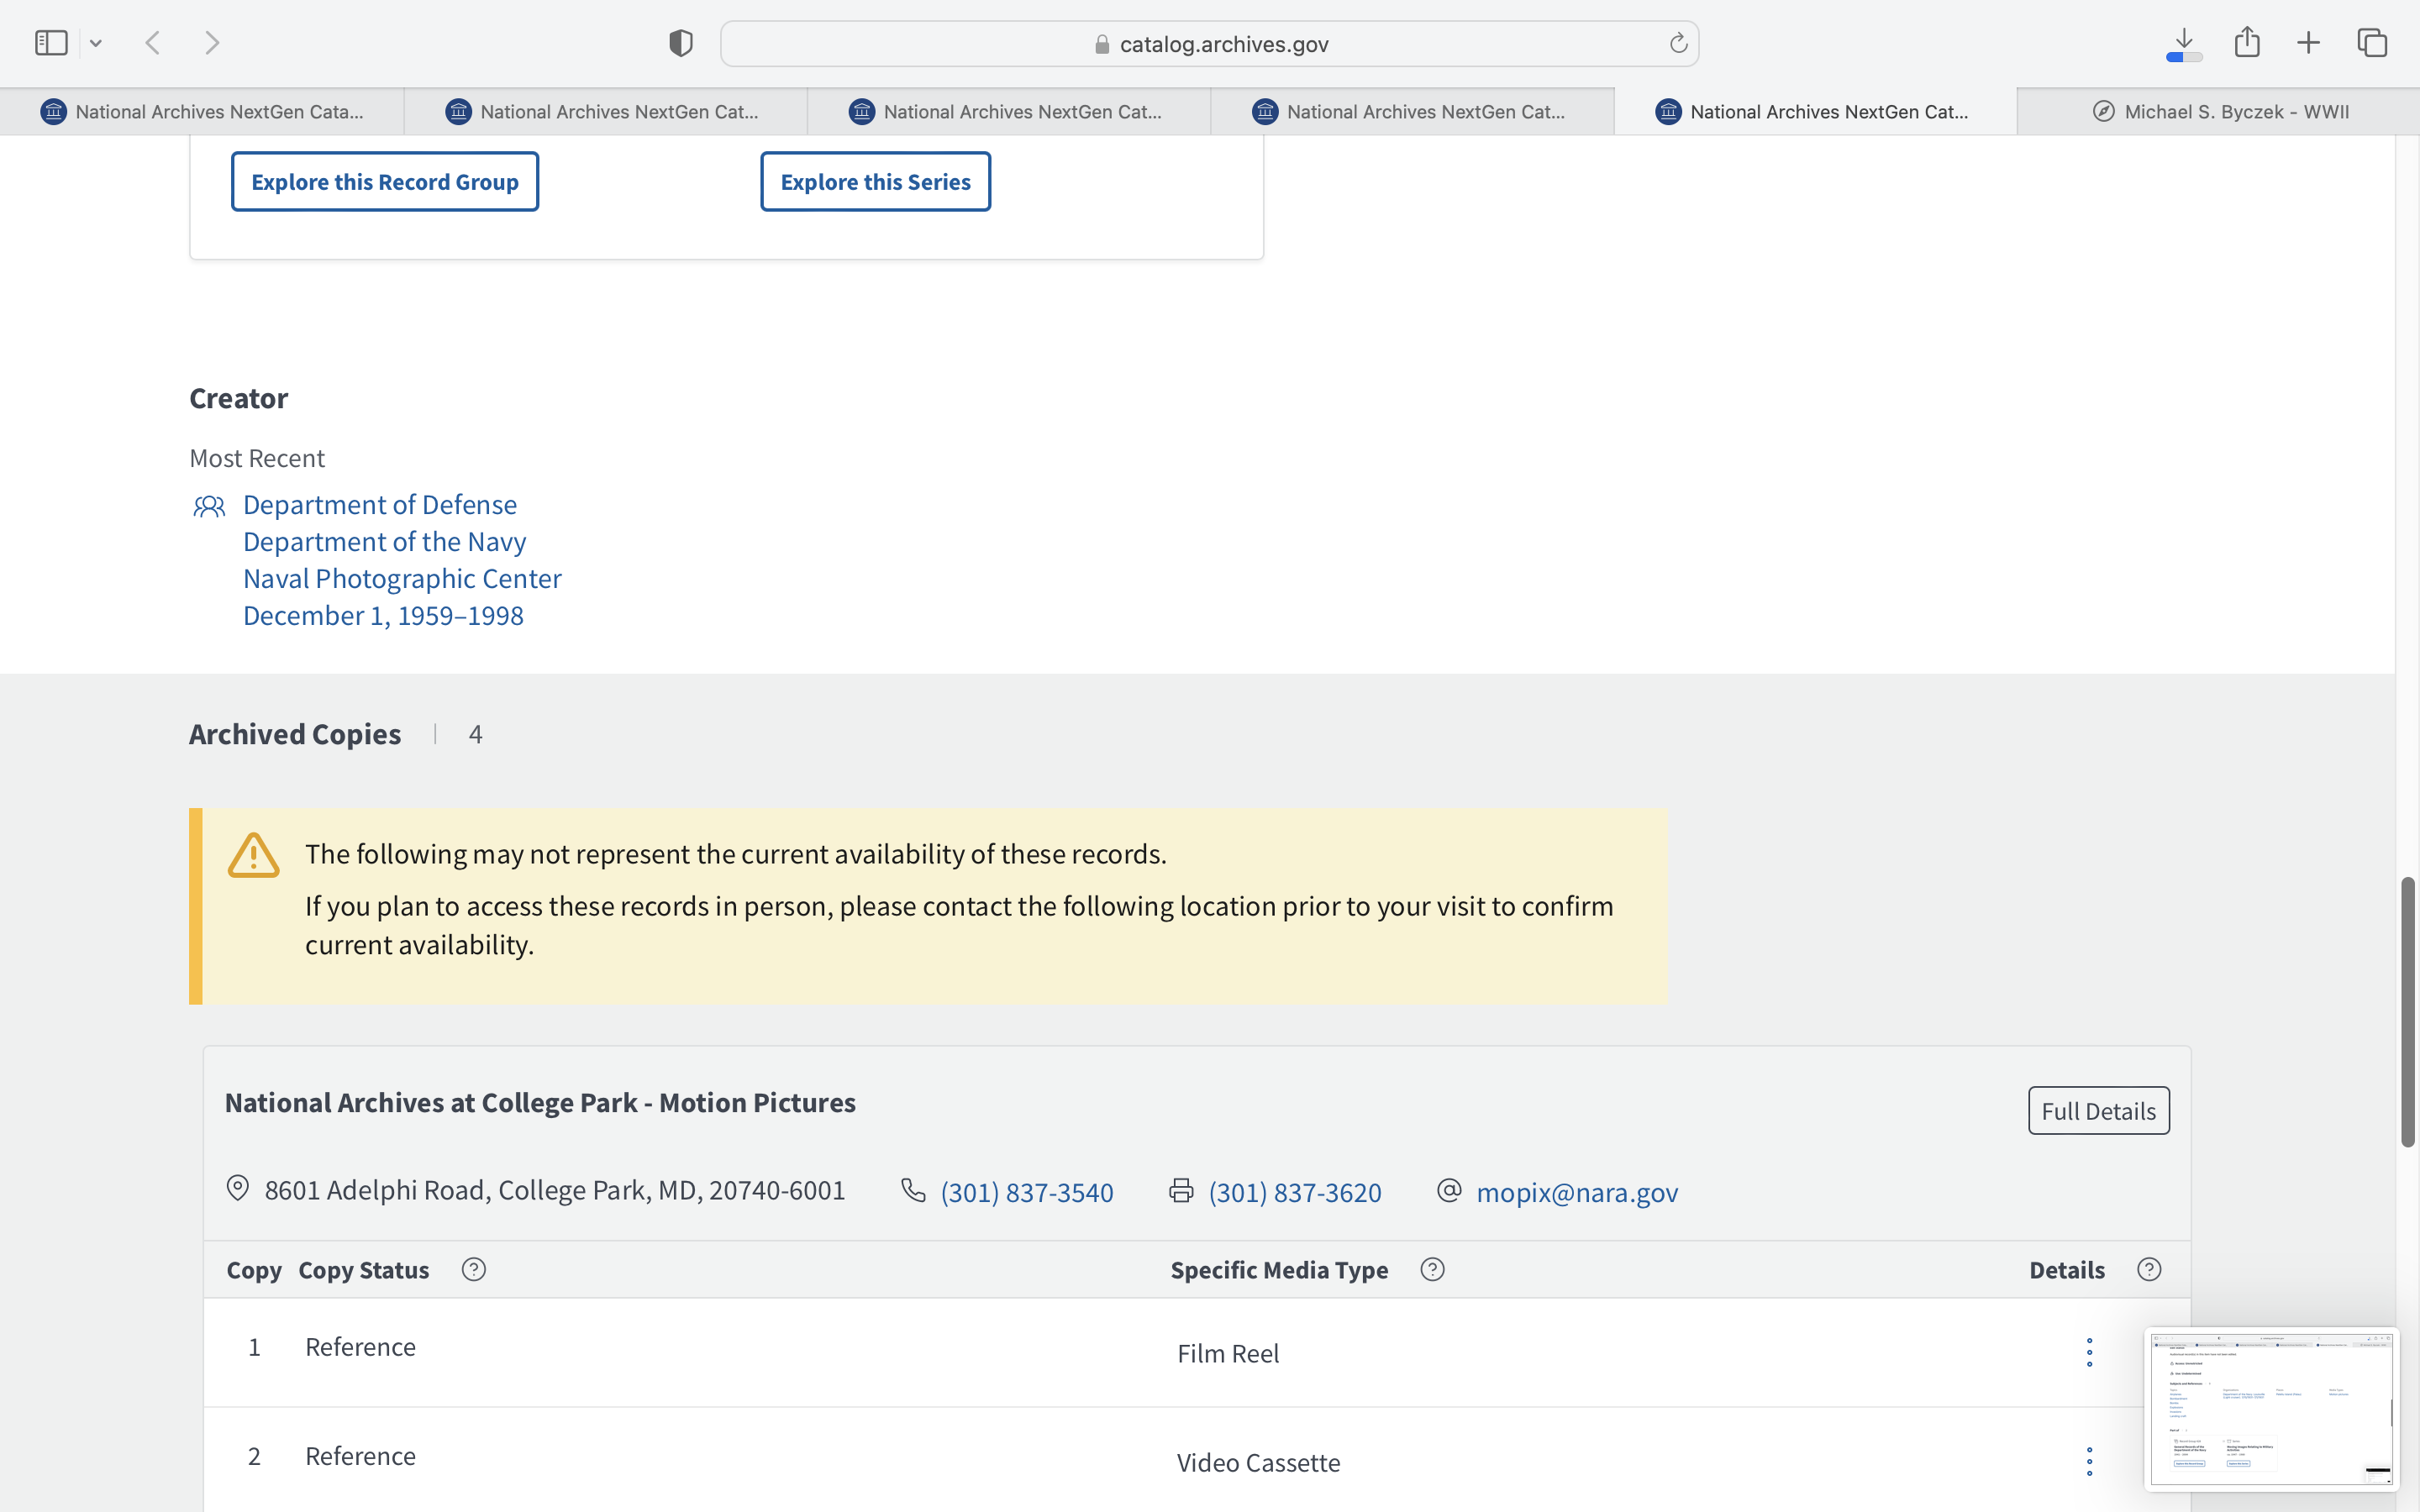
Task: Reload the page with the refresh icon
Action: [1678, 43]
